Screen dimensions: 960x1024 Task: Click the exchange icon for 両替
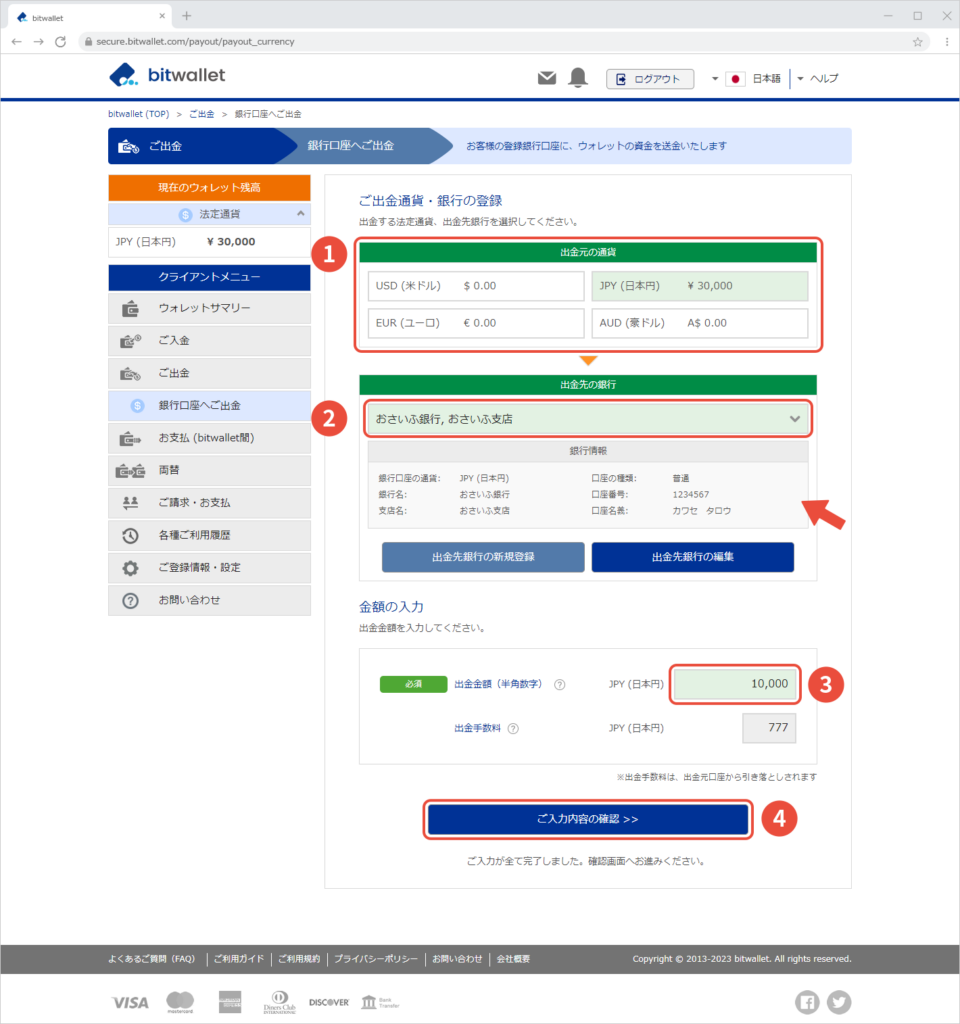131,471
